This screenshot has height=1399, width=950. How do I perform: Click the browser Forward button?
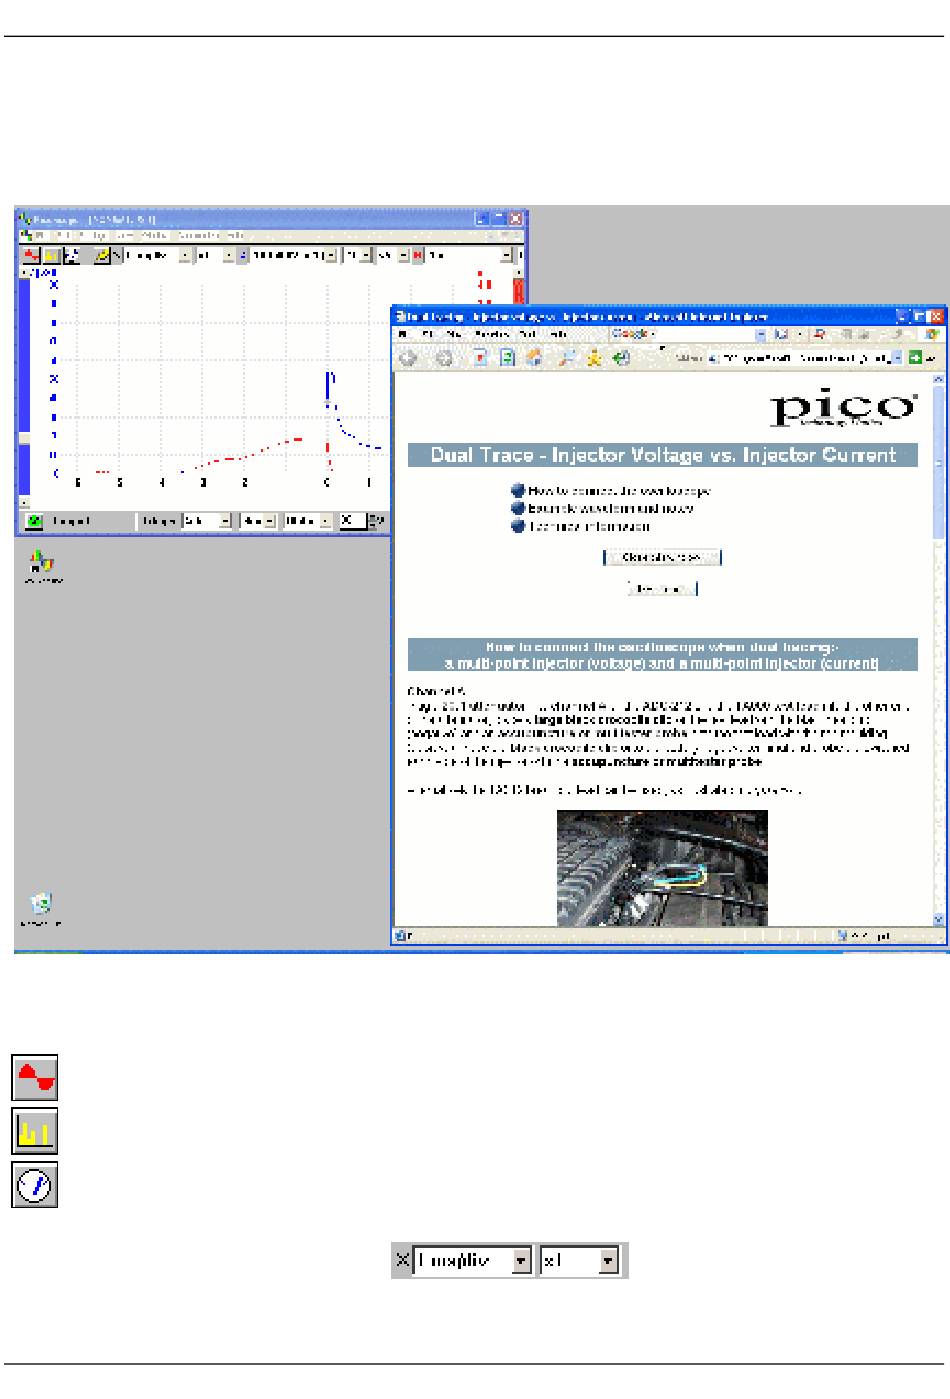point(443,358)
